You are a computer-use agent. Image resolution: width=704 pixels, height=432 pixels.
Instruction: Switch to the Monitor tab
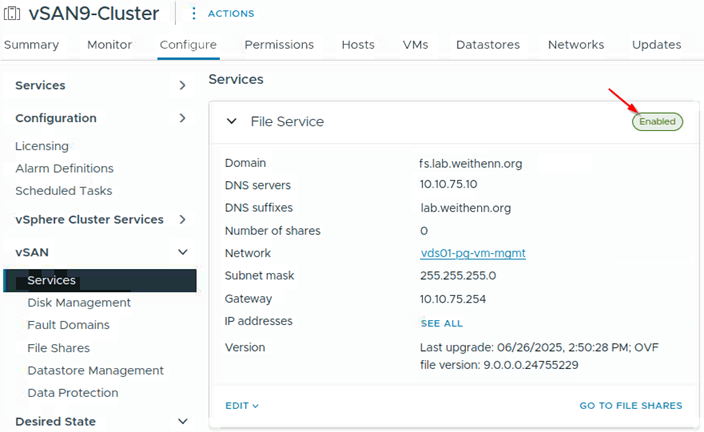pos(109,45)
